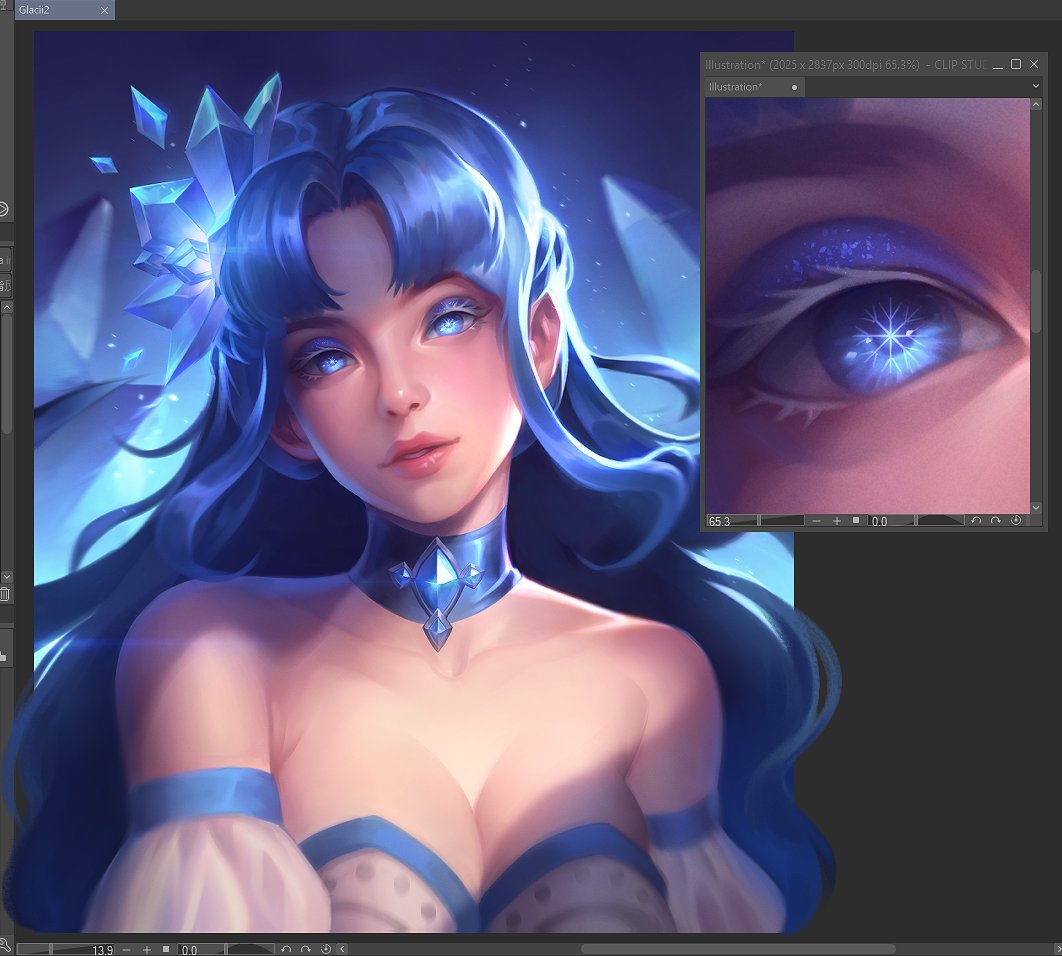Zoom out main canvas with minus icon
The image size is (1062, 956).
127,950
